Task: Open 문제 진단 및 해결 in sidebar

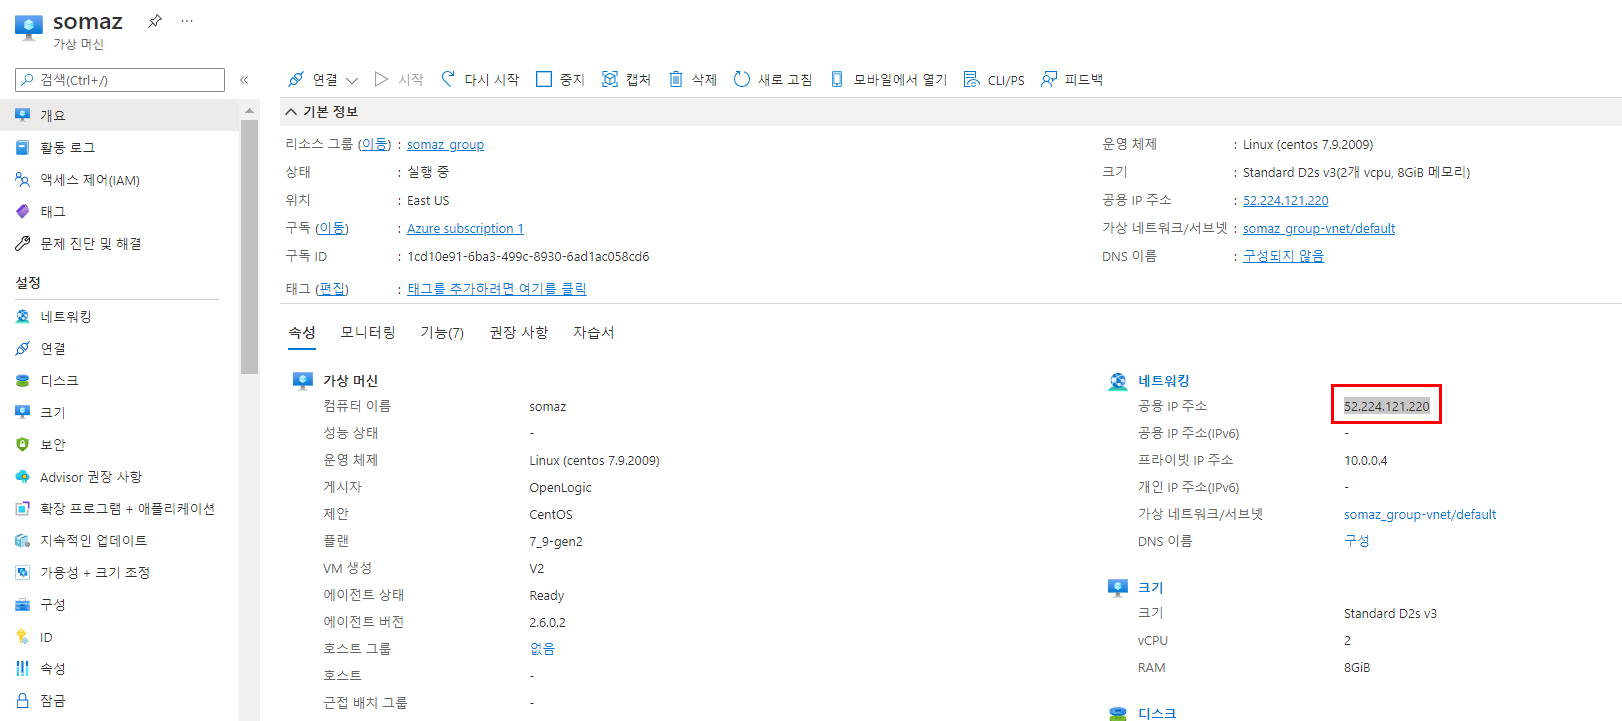Action: pos(120,243)
